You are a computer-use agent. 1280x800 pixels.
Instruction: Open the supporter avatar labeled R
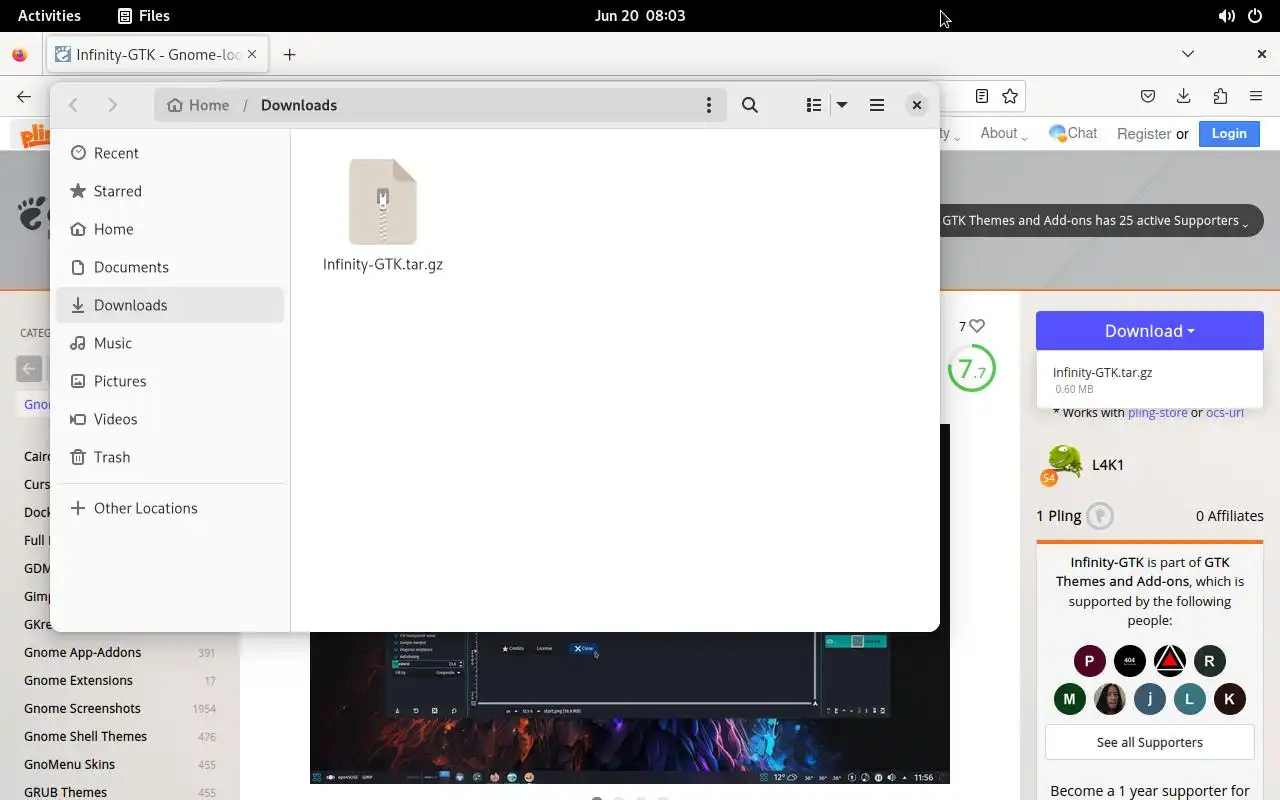[x=1210, y=661]
